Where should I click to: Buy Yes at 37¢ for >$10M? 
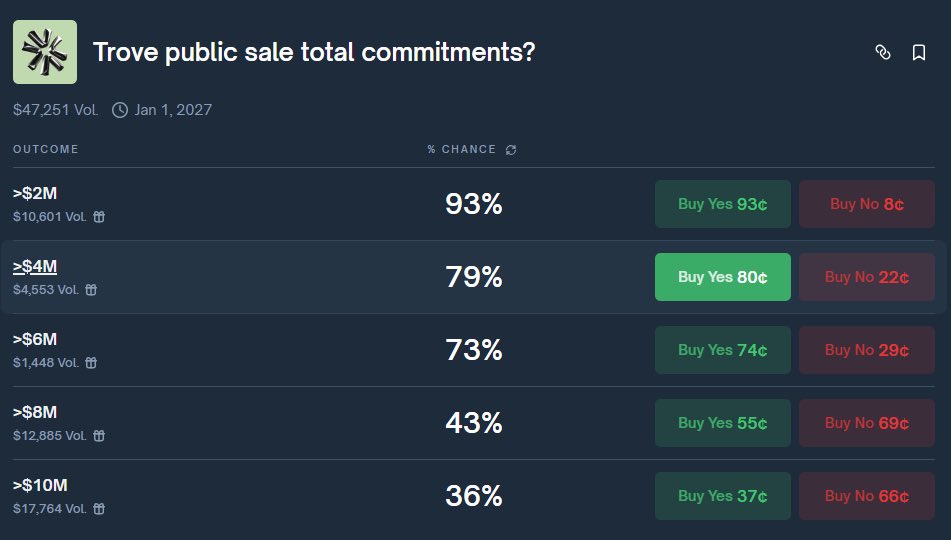pyautogui.click(x=722, y=496)
